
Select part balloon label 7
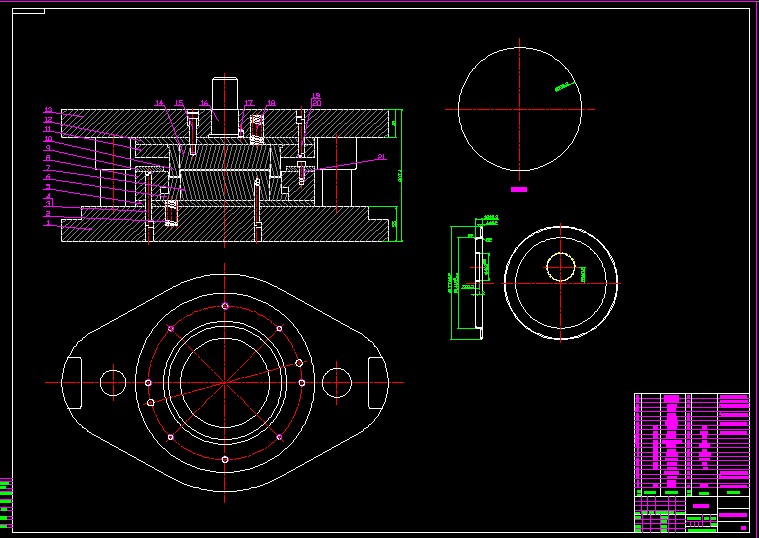[48, 168]
